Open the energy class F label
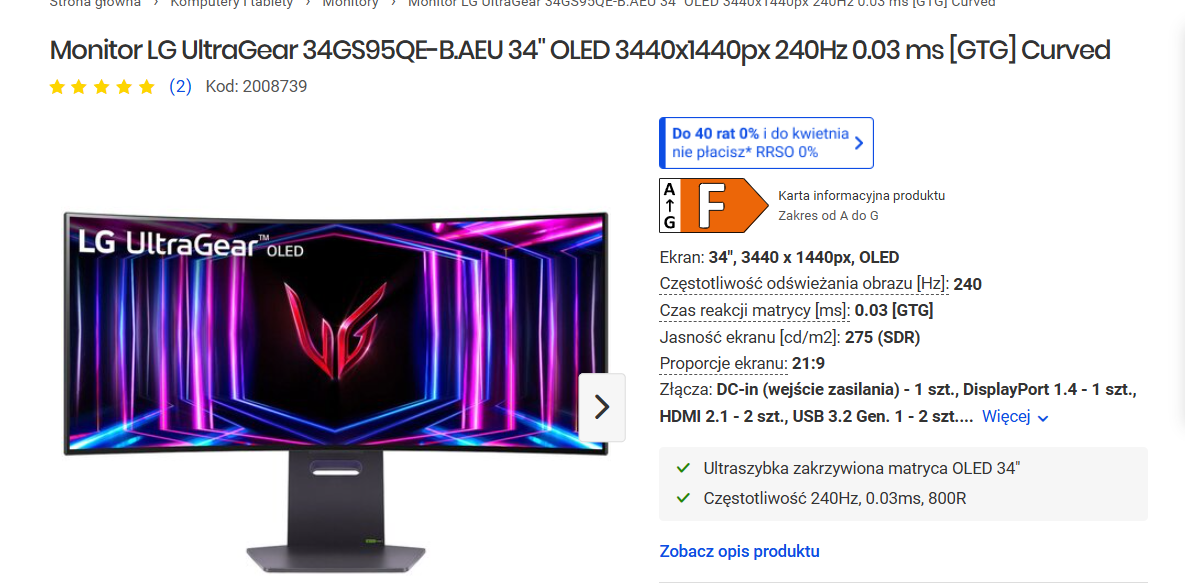The width and height of the screenshot is (1185, 583). click(x=713, y=205)
